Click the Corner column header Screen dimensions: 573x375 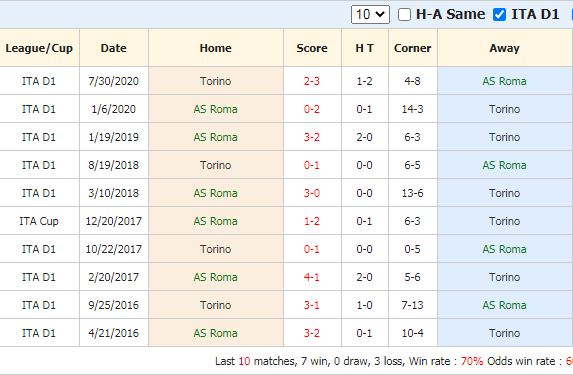413,48
